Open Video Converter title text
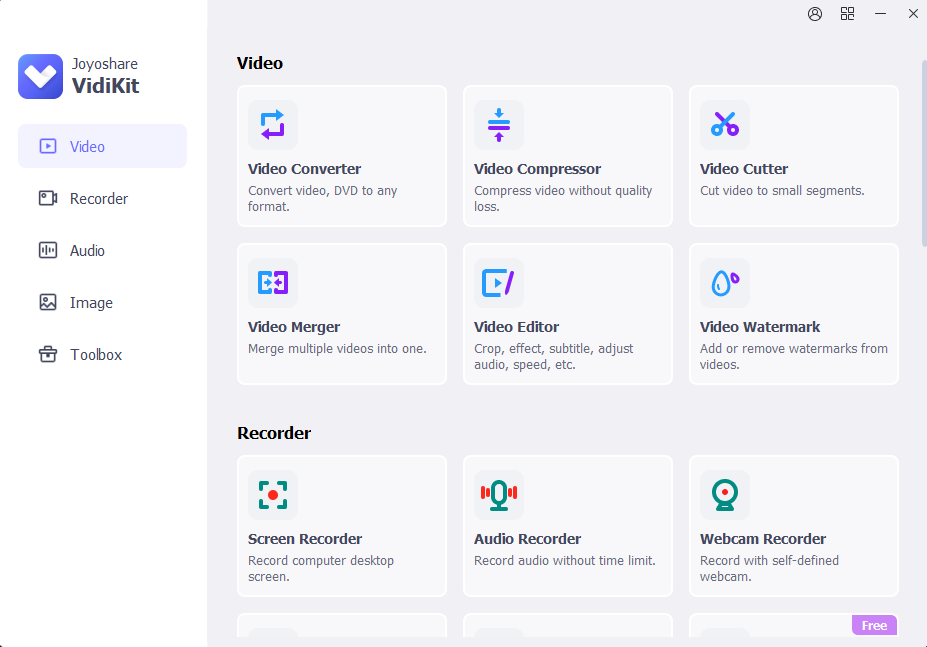Screen dimensions: 927x647 point(304,169)
